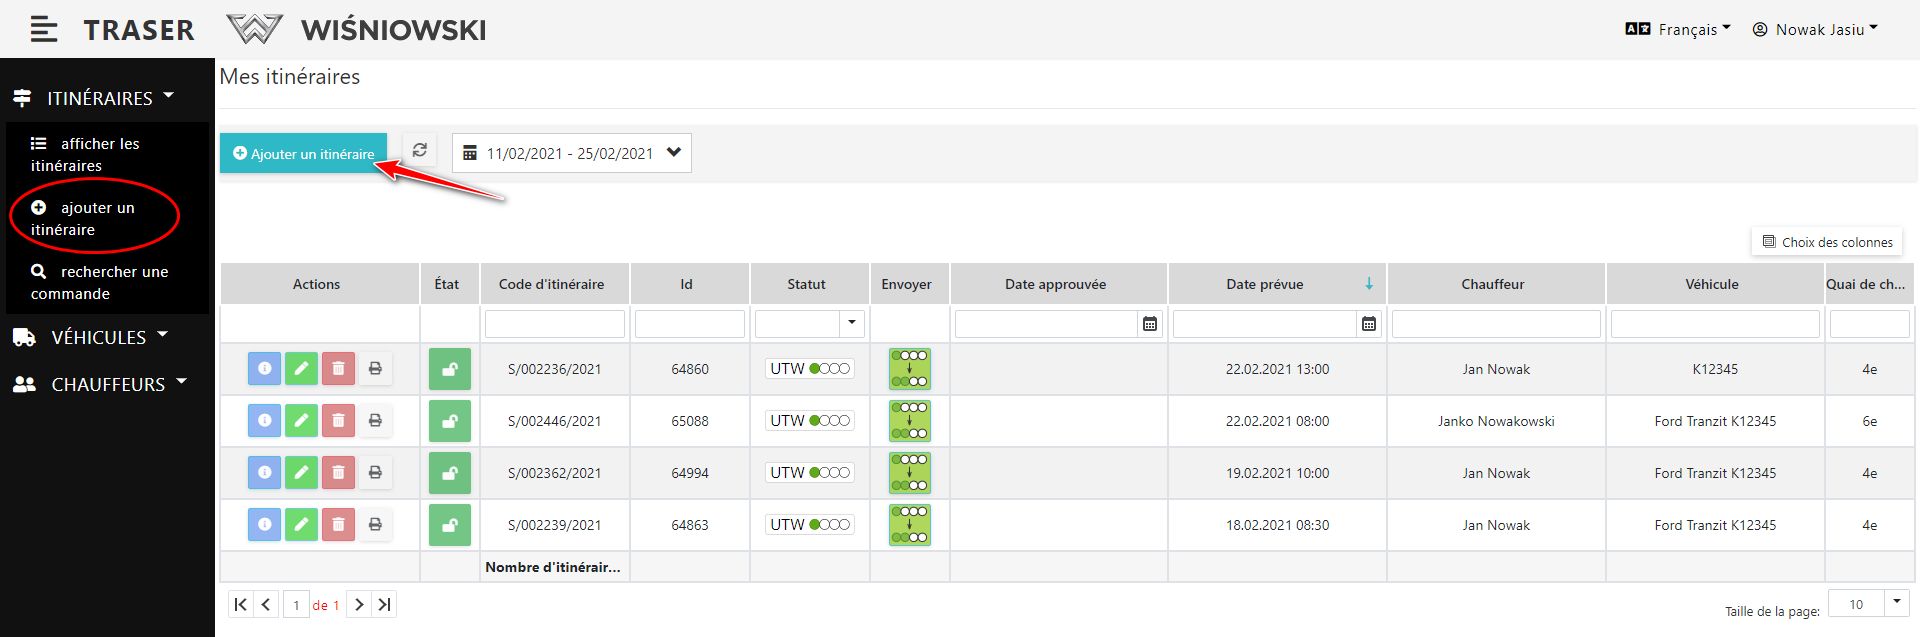This screenshot has width=1920, height=637.
Task: Click the Chauffeur filter input field
Action: [x=1495, y=324]
